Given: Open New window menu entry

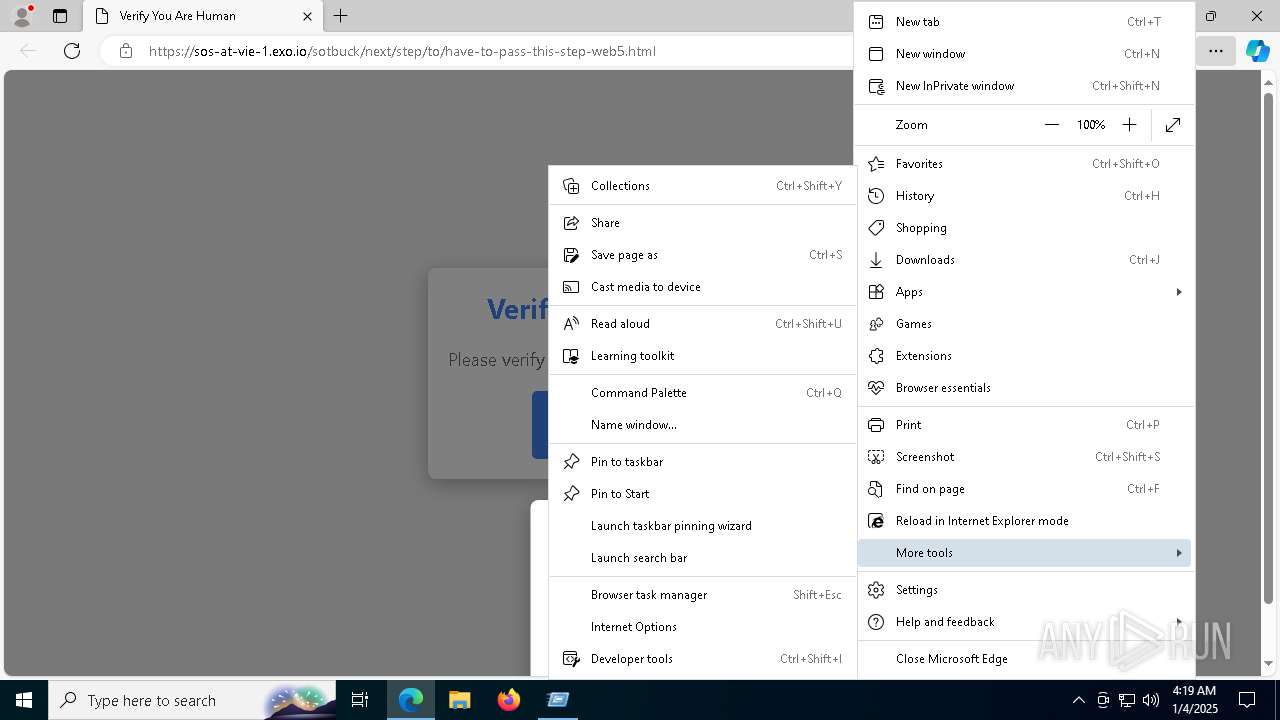Looking at the screenshot, I should click(x=1024, y=54).
